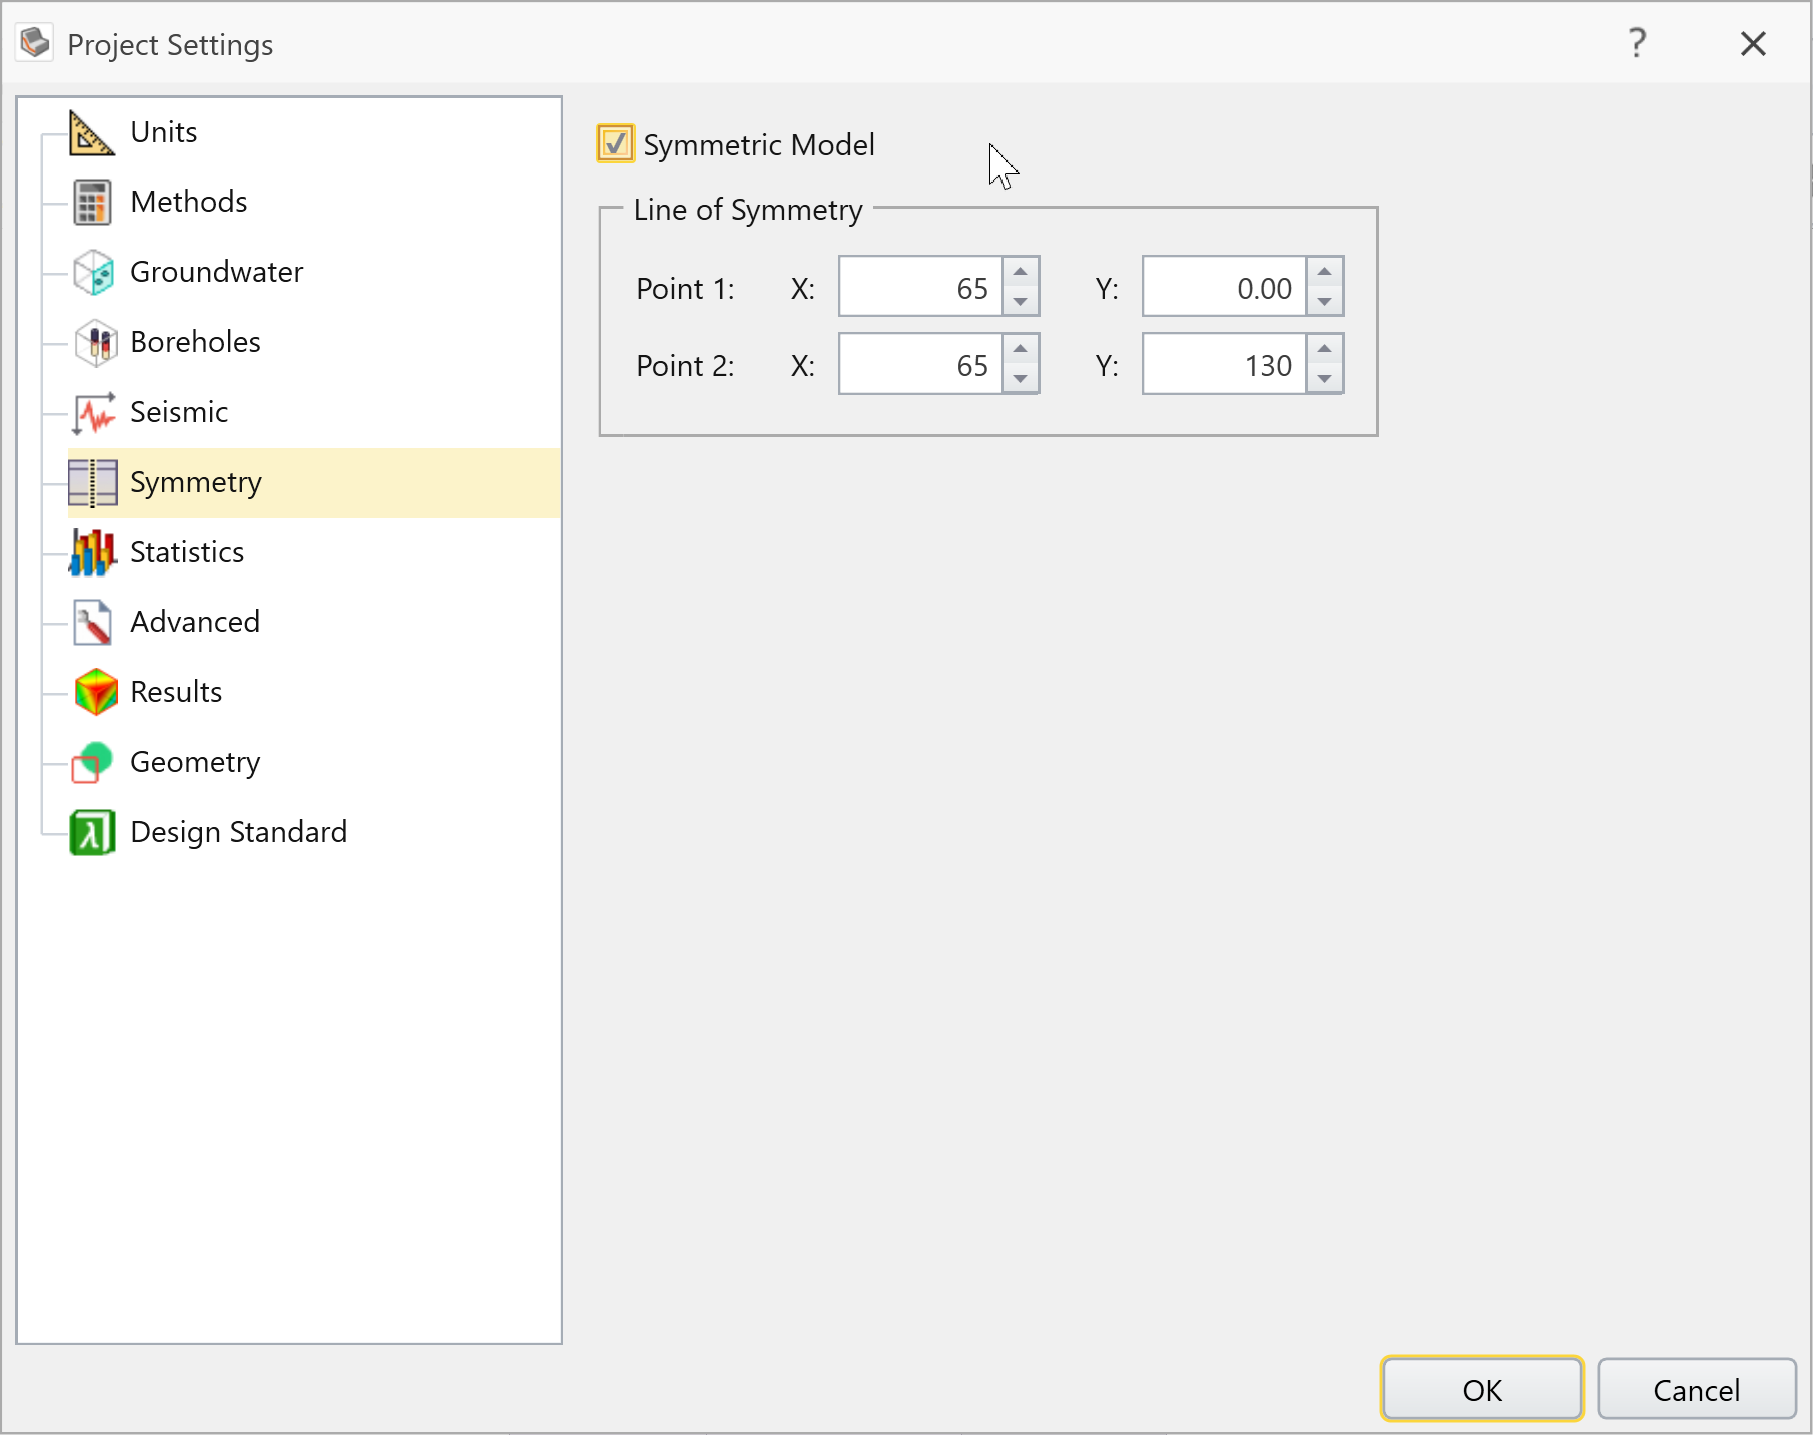Click the Cancel button

point(1696,1389)
